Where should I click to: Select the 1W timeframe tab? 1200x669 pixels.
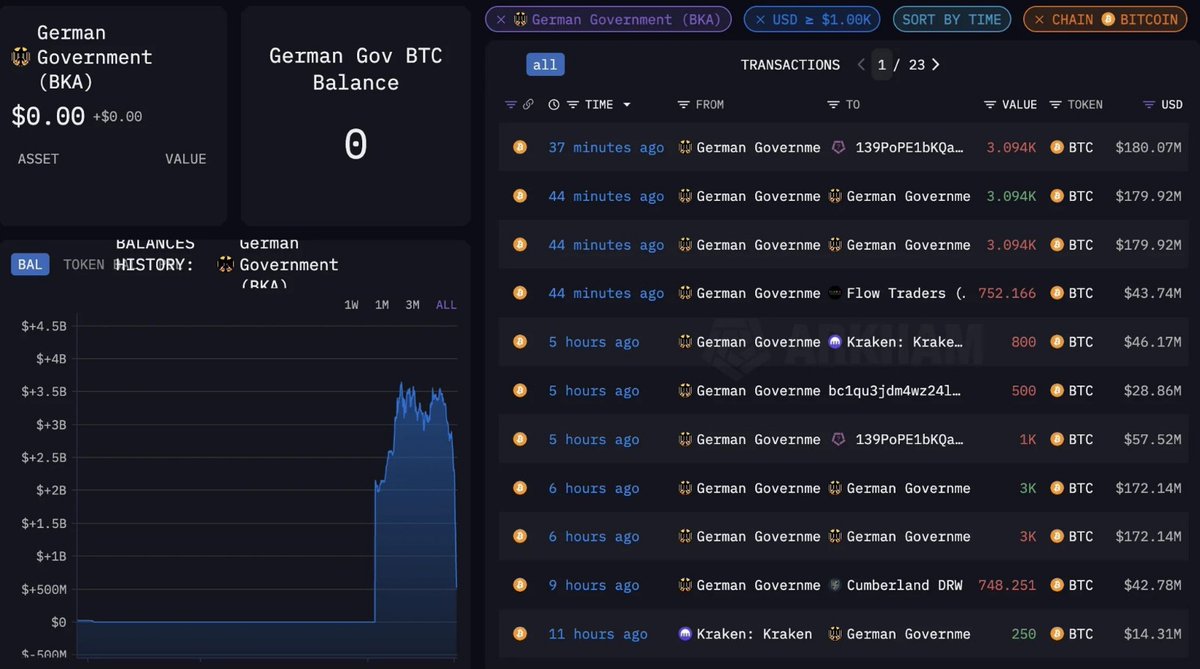click(x=351, y=305)
